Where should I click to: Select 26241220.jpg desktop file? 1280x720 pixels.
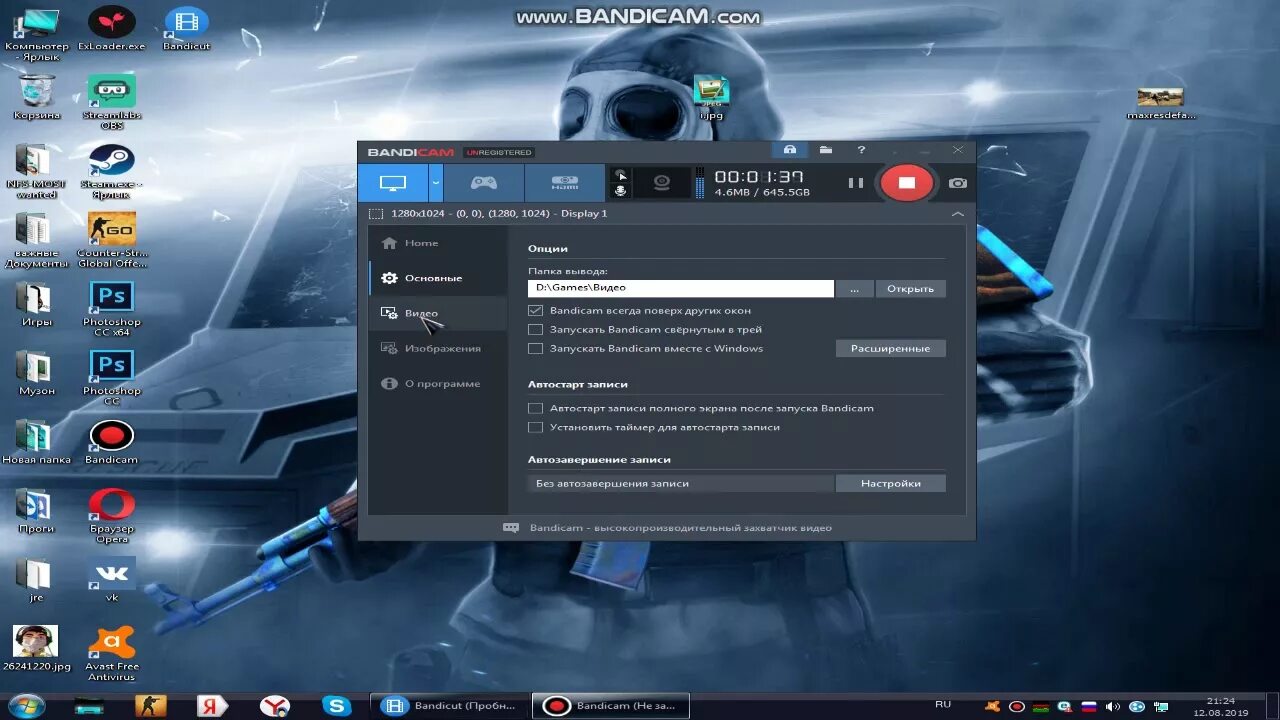point(37,648)
